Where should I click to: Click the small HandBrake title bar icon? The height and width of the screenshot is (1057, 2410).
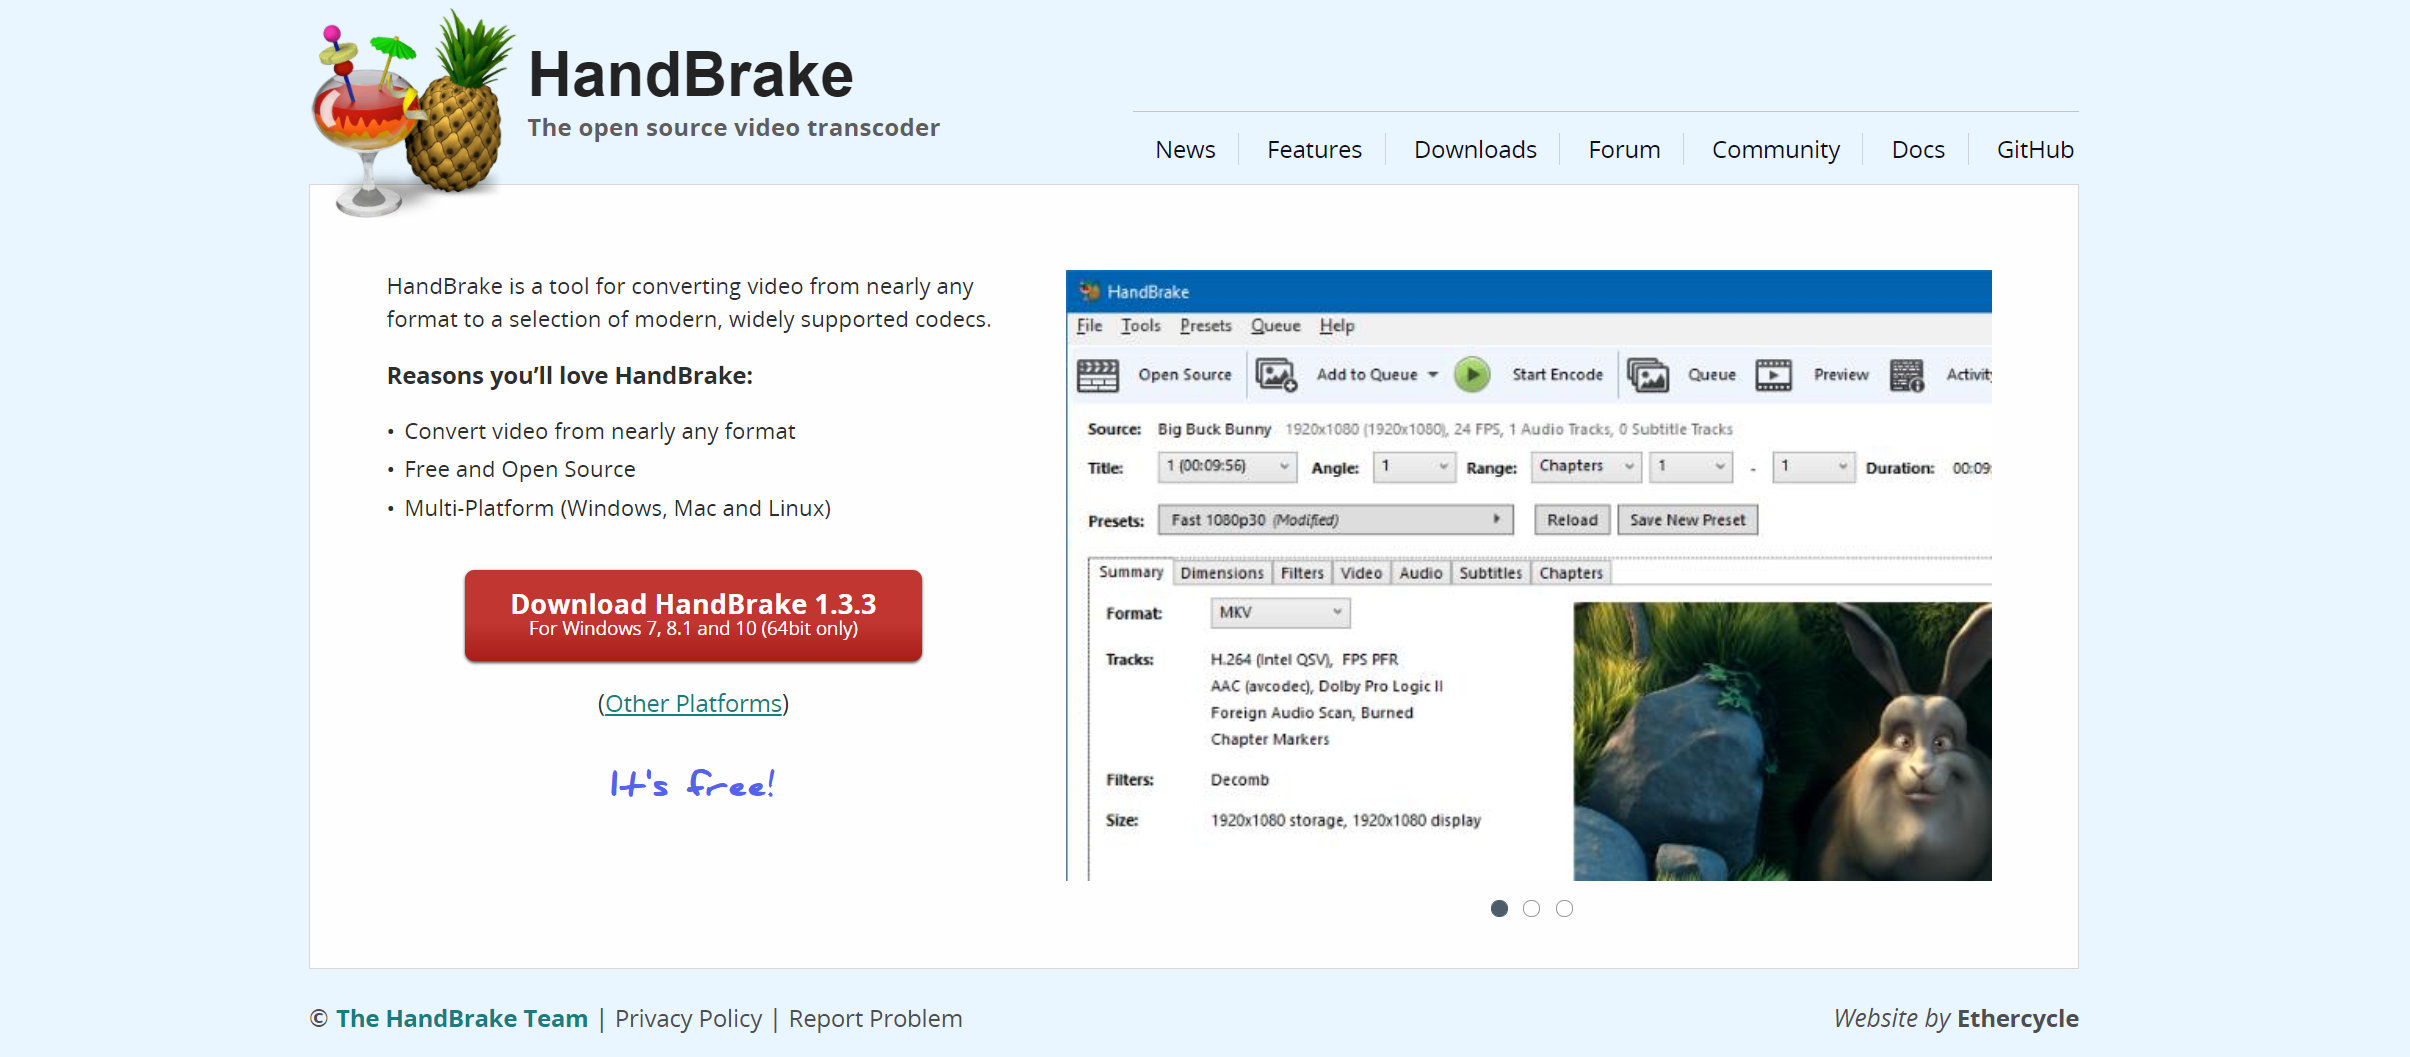coord(1089,292)
